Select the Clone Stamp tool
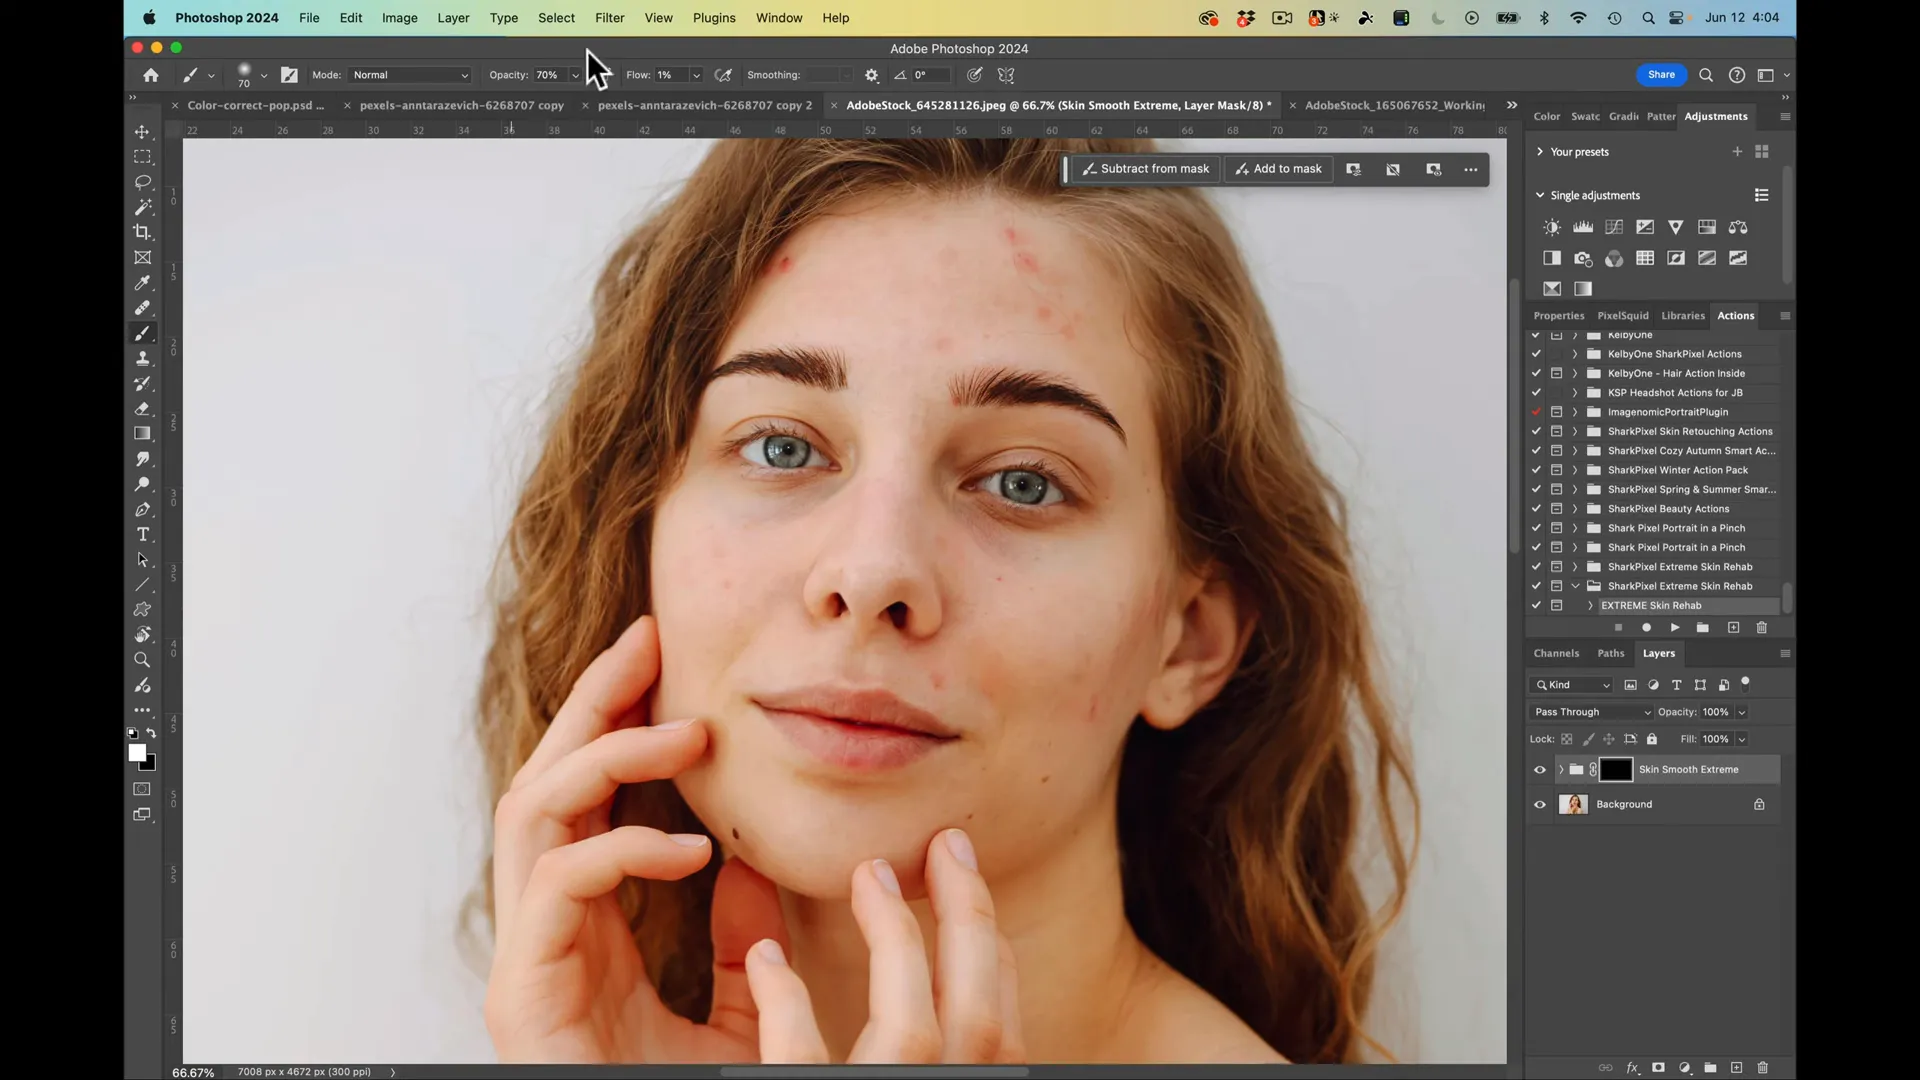Image resolution: width=1920 pixels, height=1080 pixels. pyautogui.click(x=142, y=358)
